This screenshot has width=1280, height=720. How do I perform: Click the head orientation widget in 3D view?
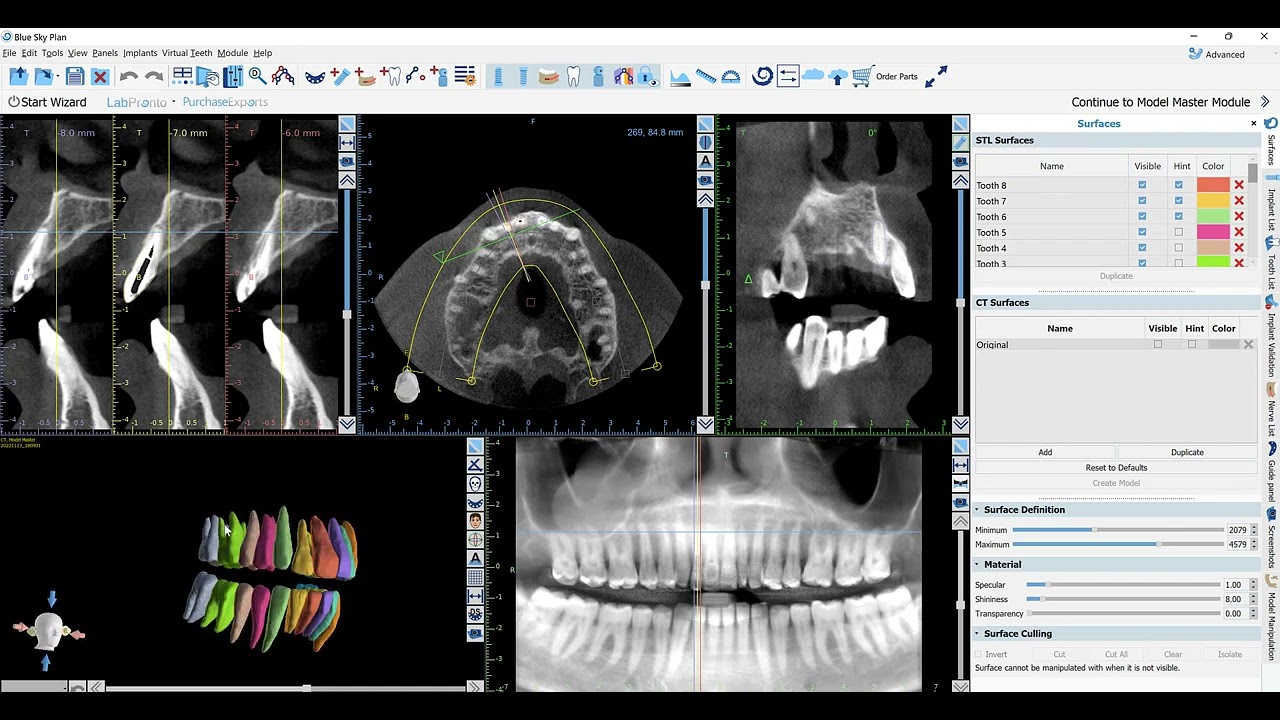[x=49, y=630]
